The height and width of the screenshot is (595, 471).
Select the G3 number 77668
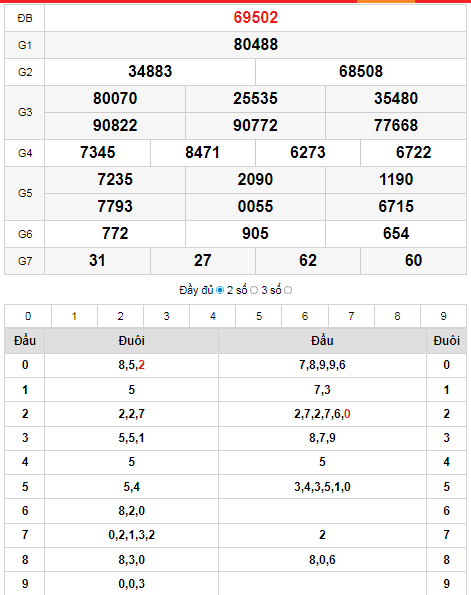[396, 125]
